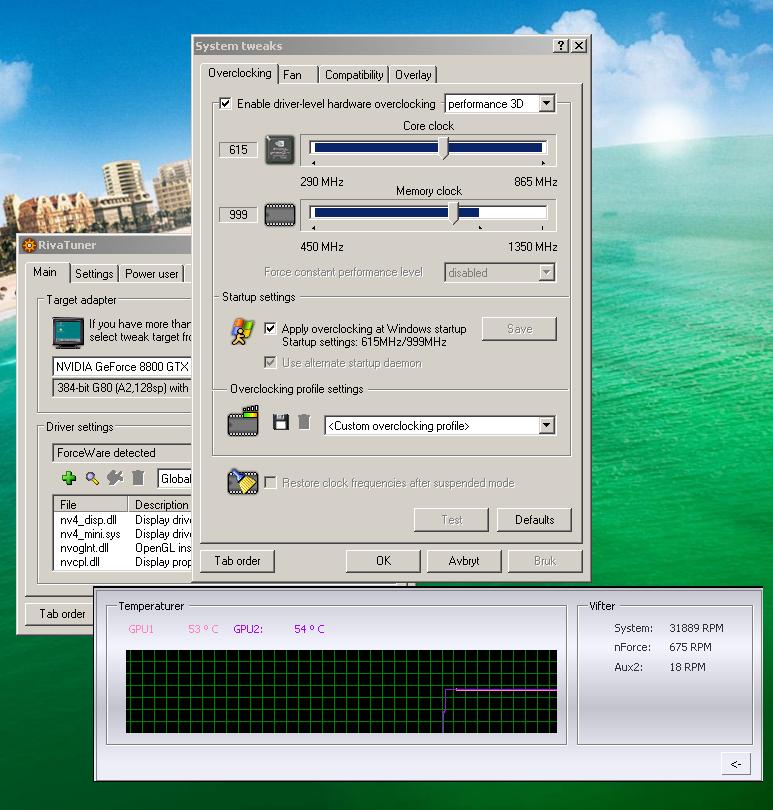Click the nForce: 675 RPM reading
This screenshot has width=773, height=810.
tap(662, 647)
